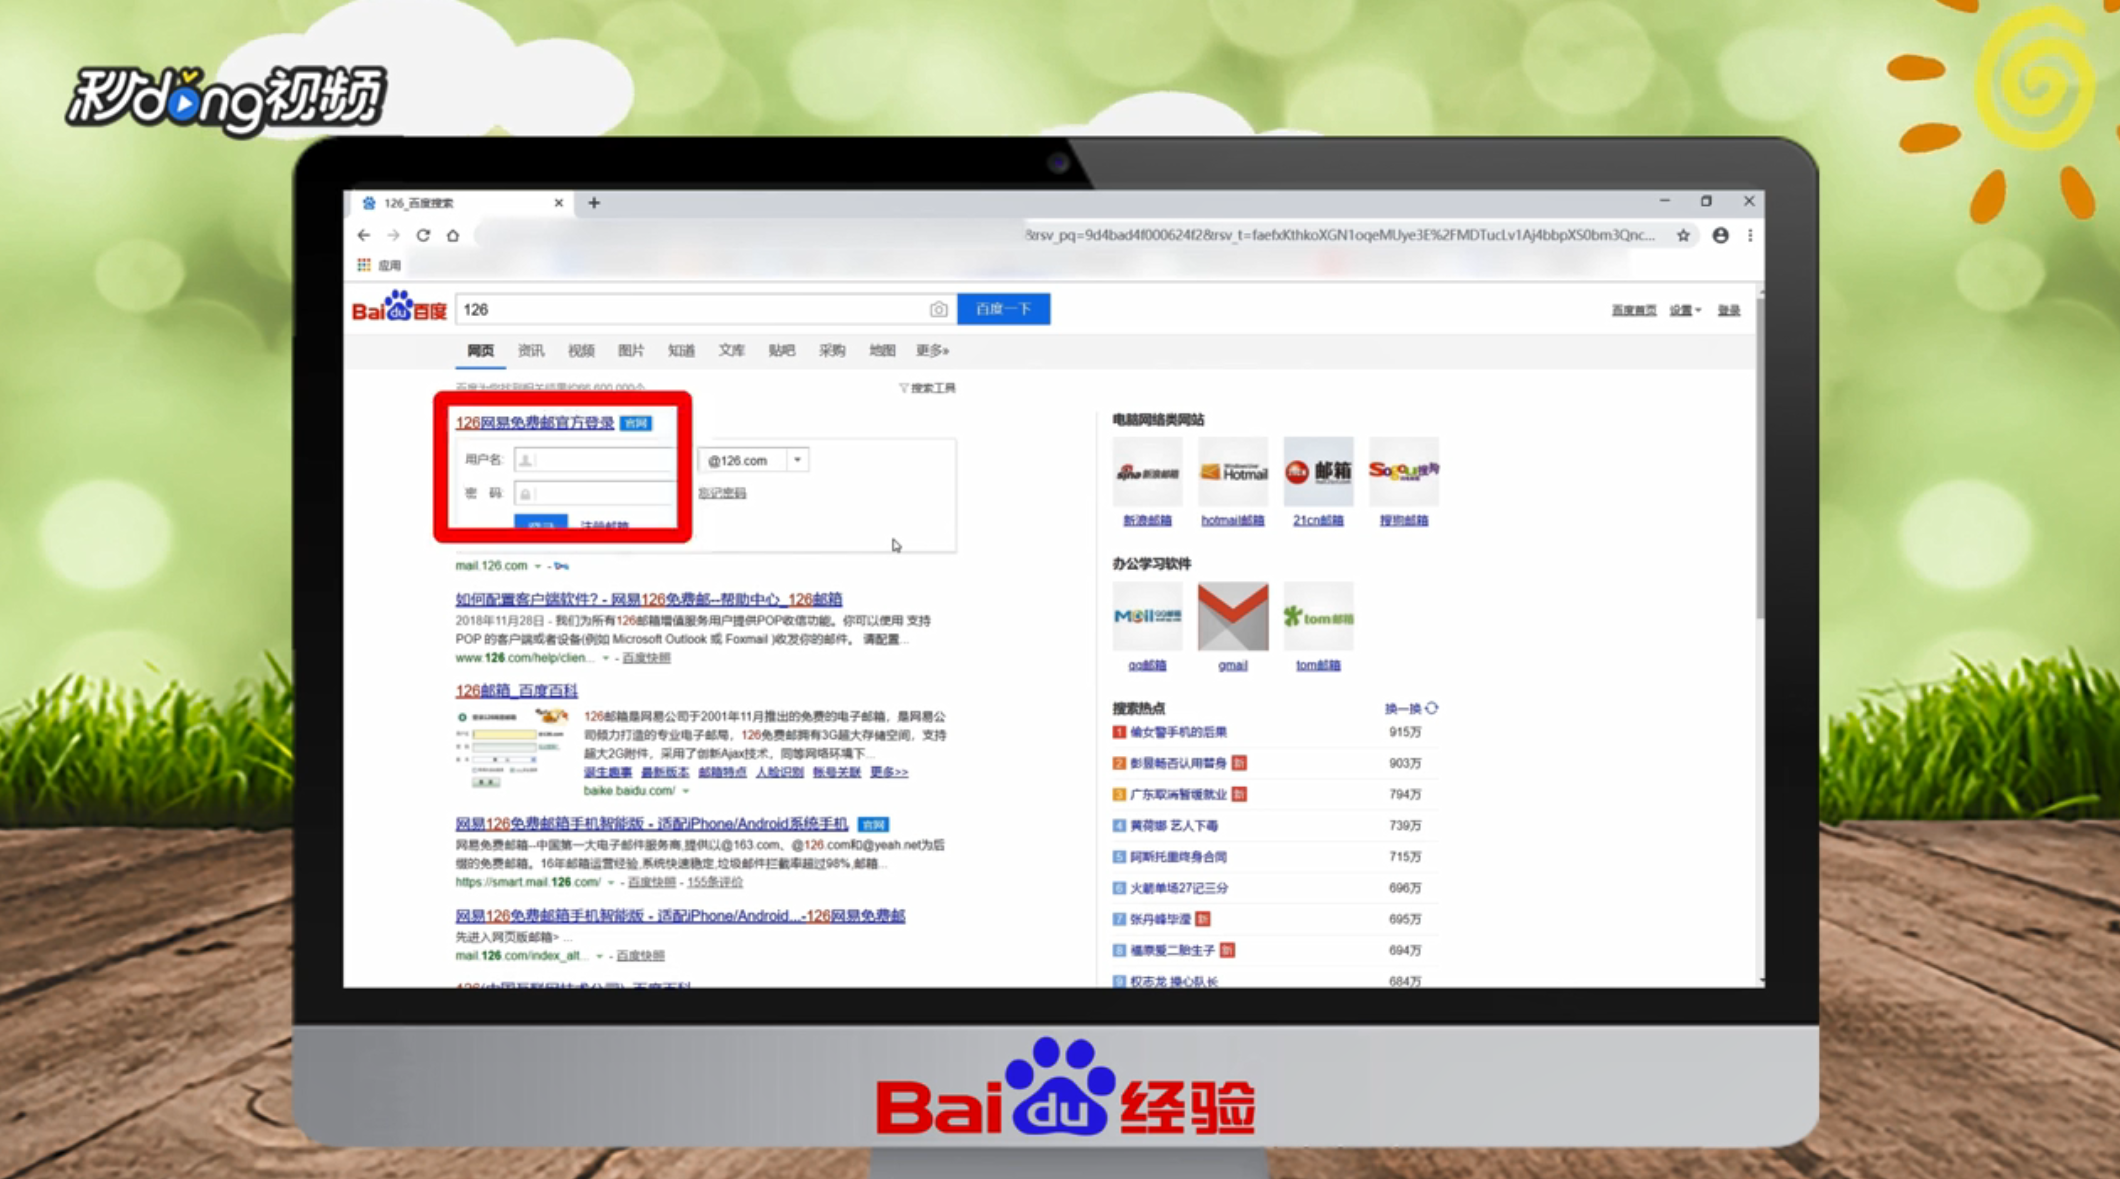
Task: Click the Hotmail邮箱 thumbnail icon
Action: point(1232,470)
